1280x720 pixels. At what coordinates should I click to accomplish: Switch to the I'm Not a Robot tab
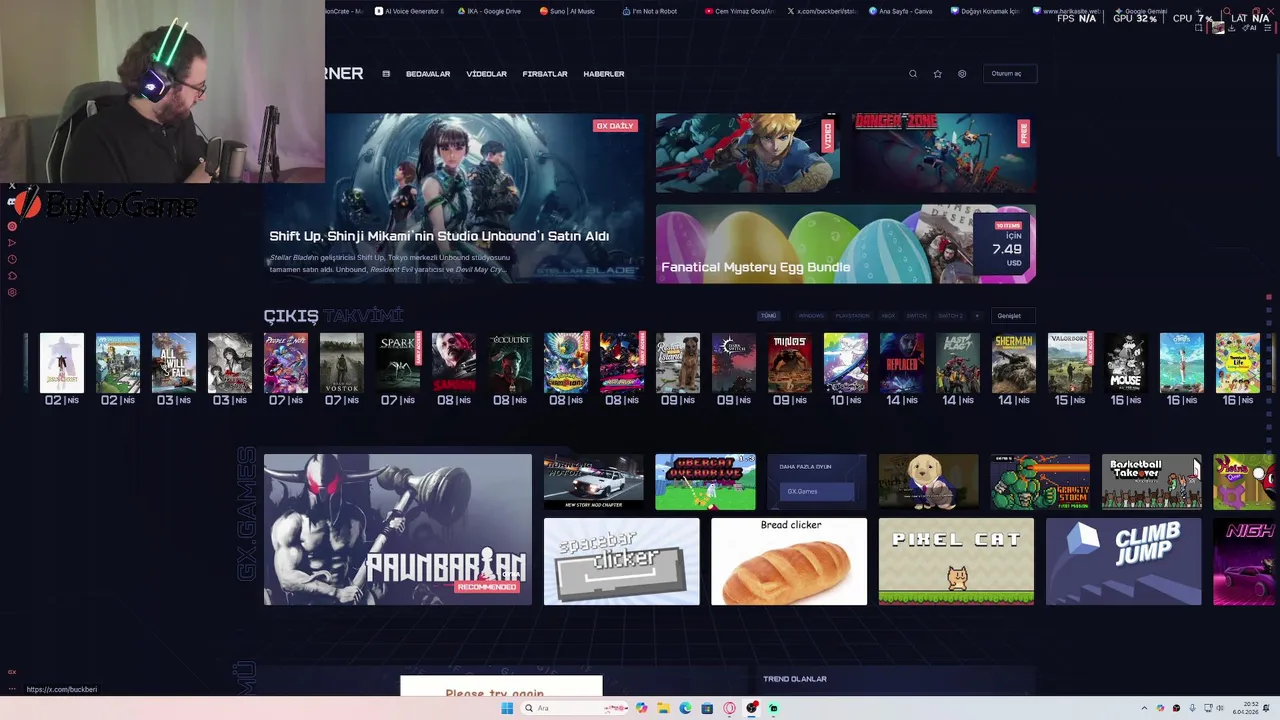[651, 11]
